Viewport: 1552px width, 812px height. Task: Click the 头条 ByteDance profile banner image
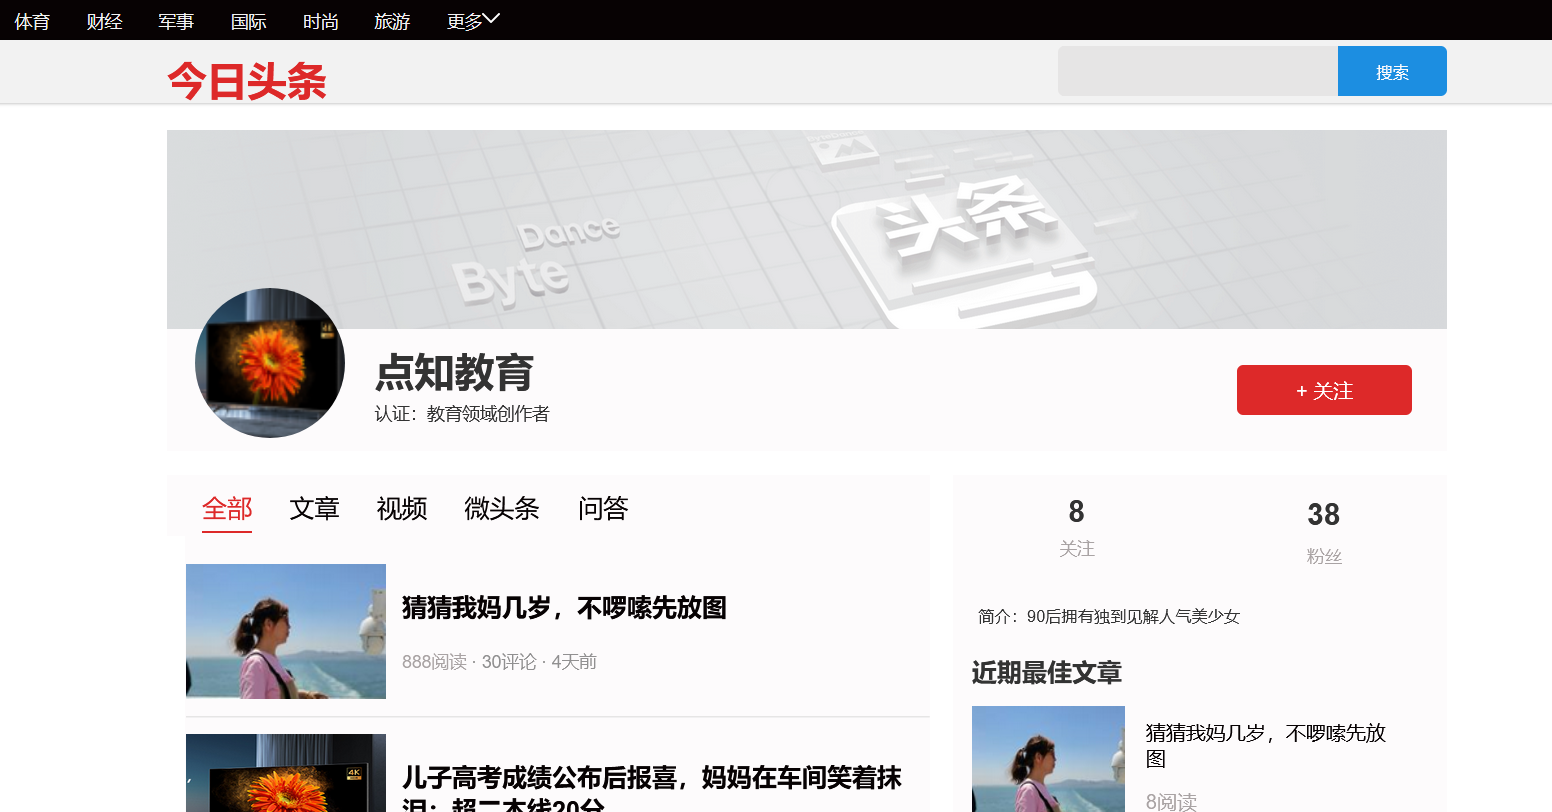click(x=807, y=229)
